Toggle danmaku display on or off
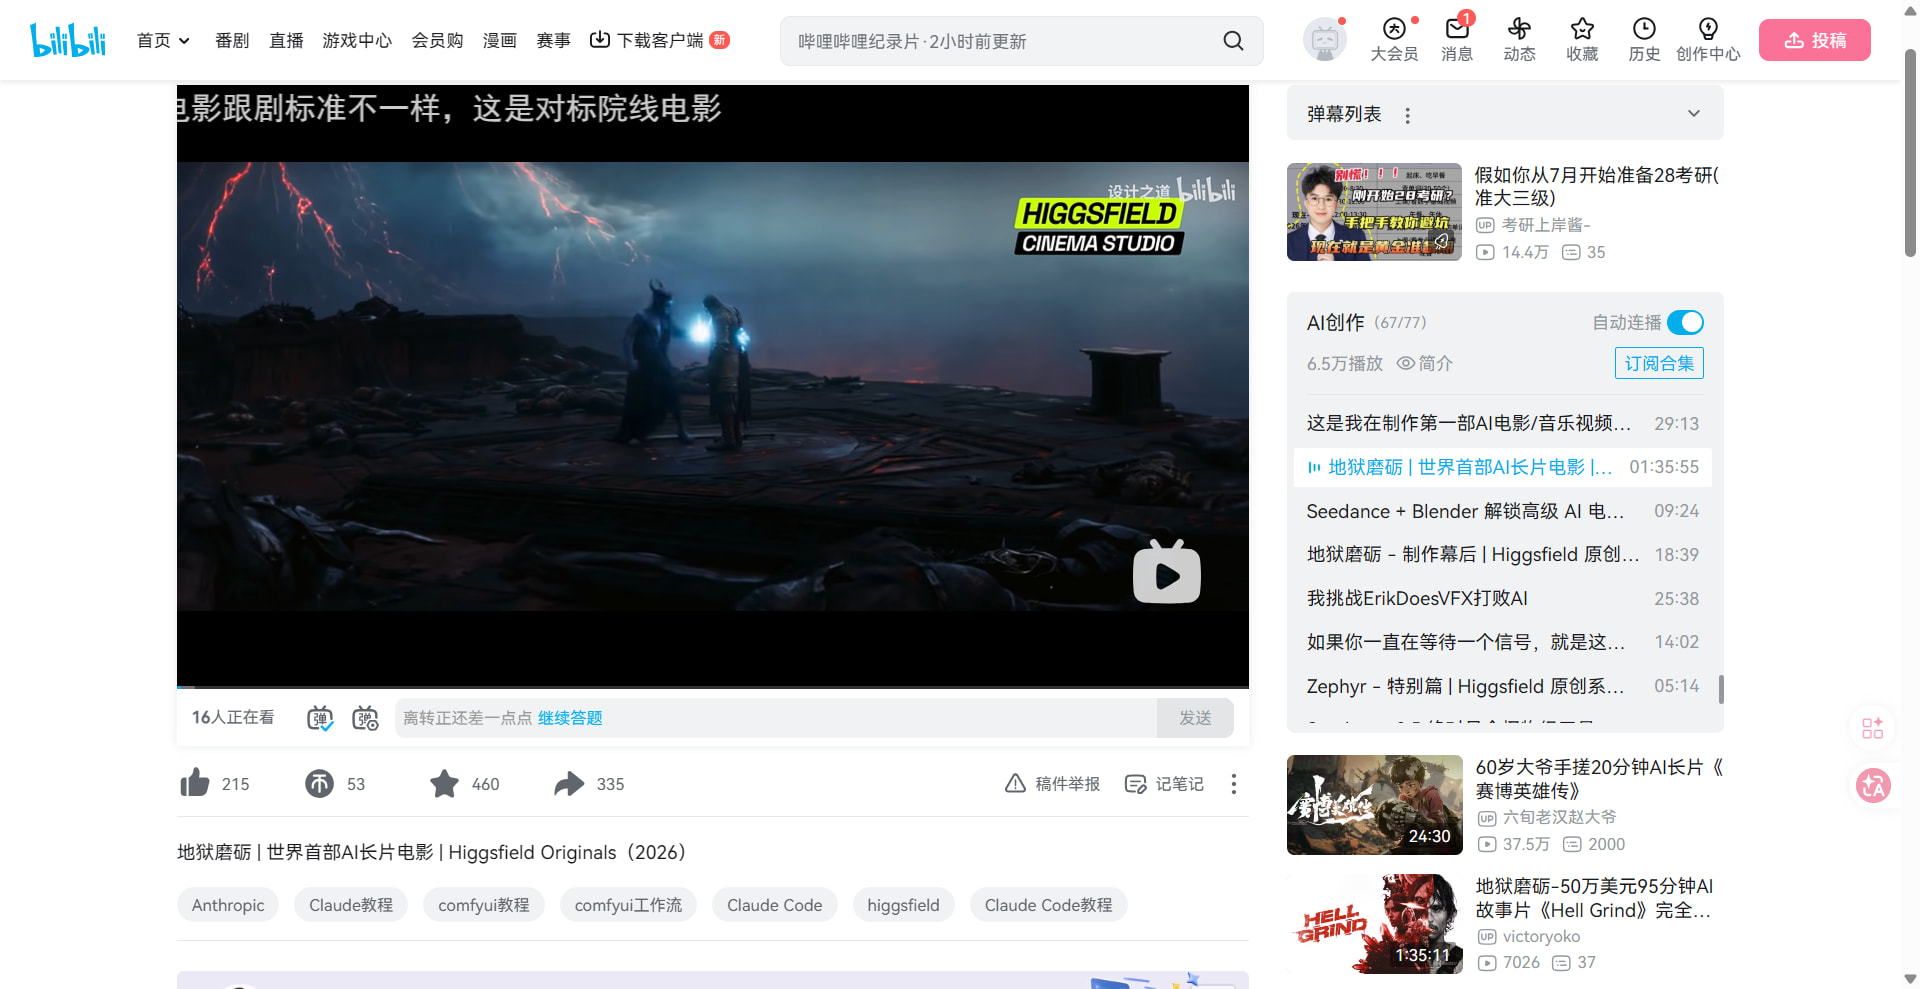 (320, 718)
